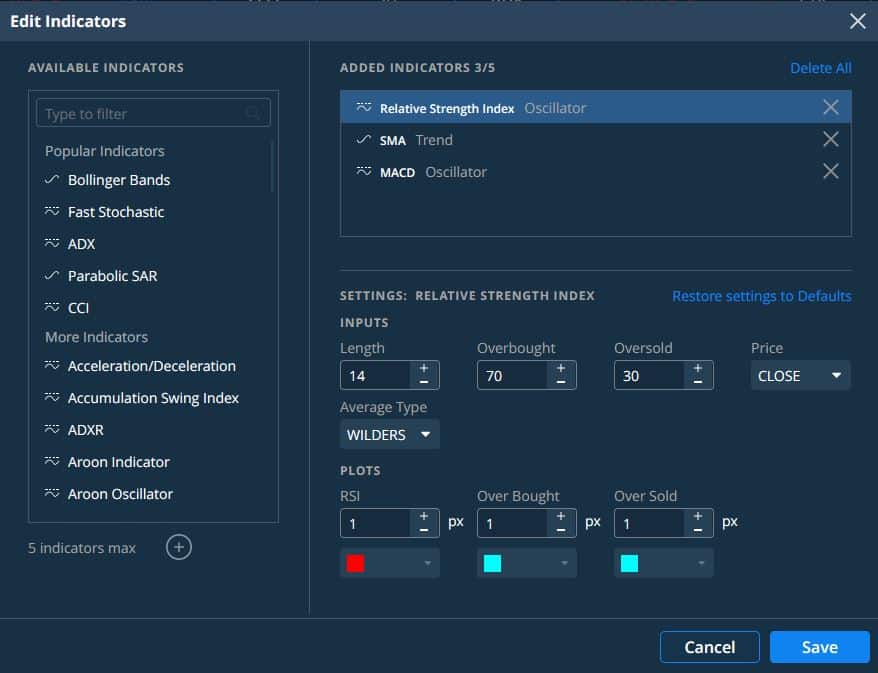
Task: Select the Aroon Oscillator entry
Action: point(120,493)
